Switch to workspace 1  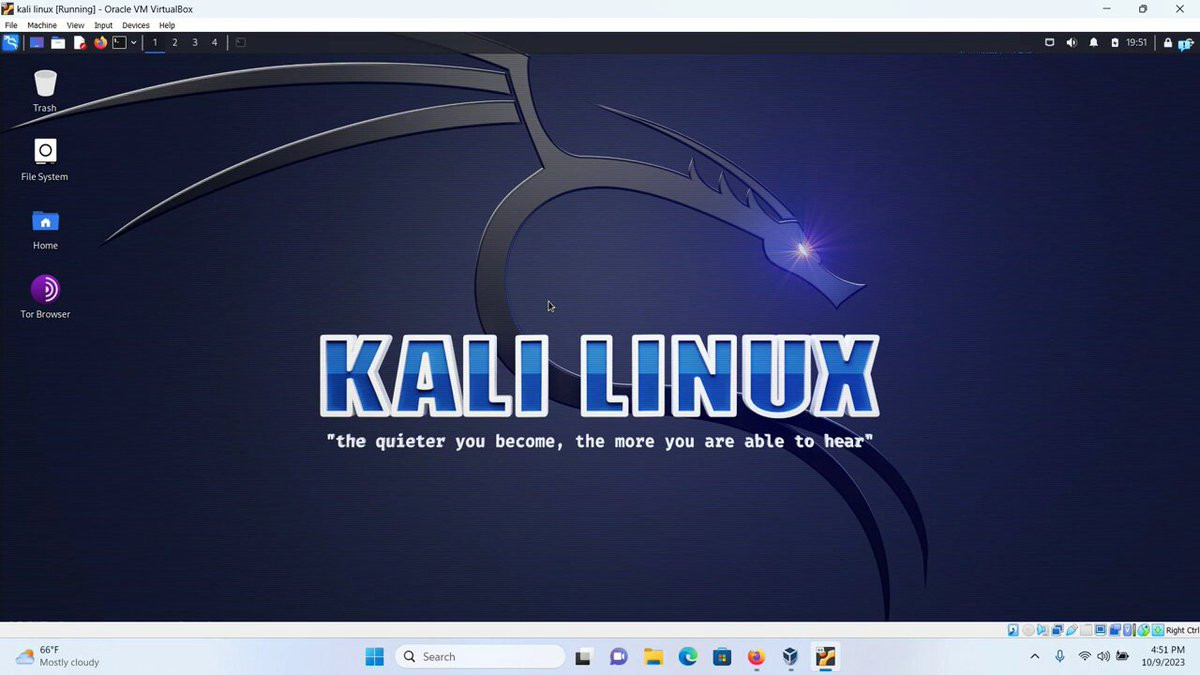(155, 43)
